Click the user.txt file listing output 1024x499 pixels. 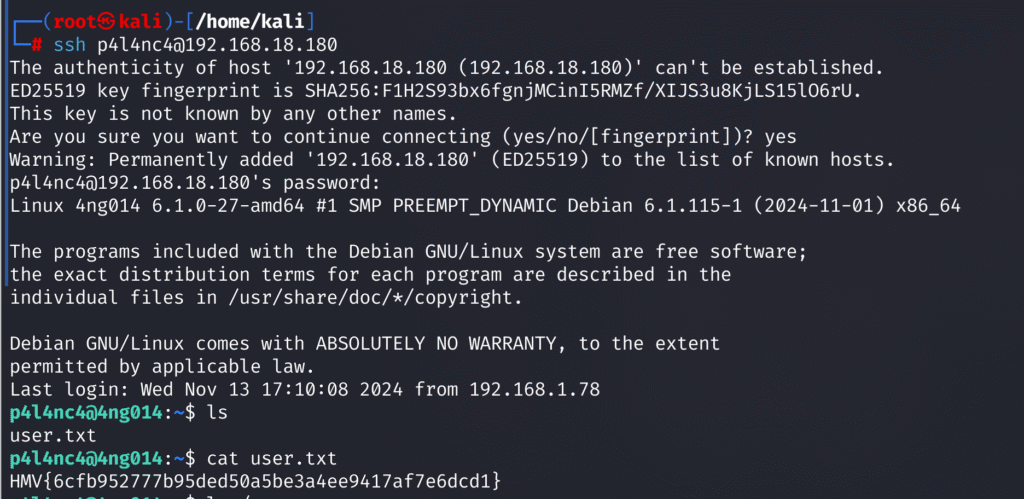pyautogui.click(x=53, y=436)
